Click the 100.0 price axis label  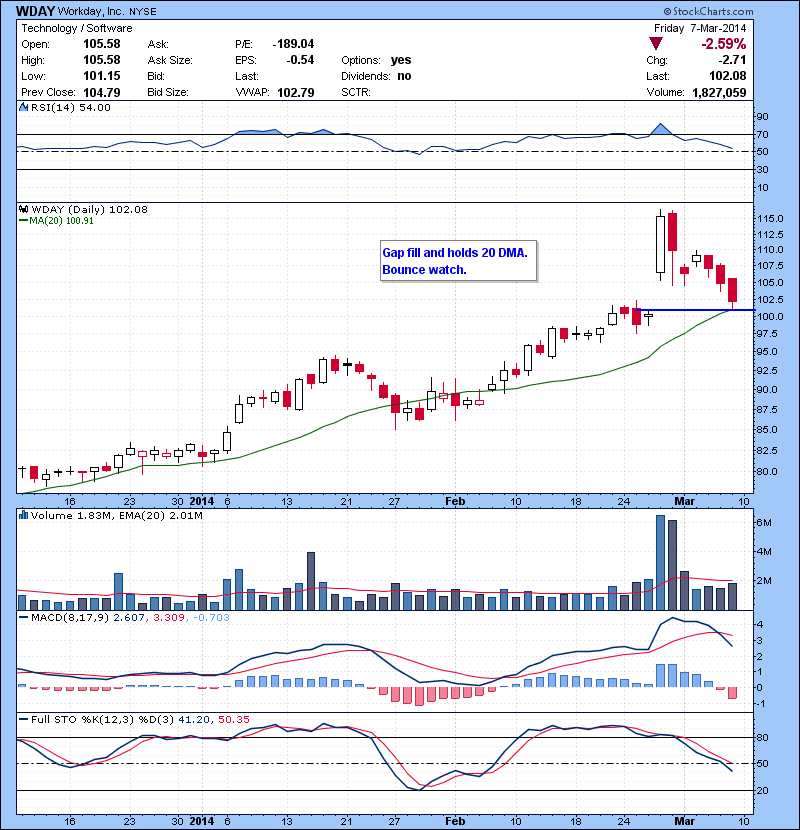770,317
